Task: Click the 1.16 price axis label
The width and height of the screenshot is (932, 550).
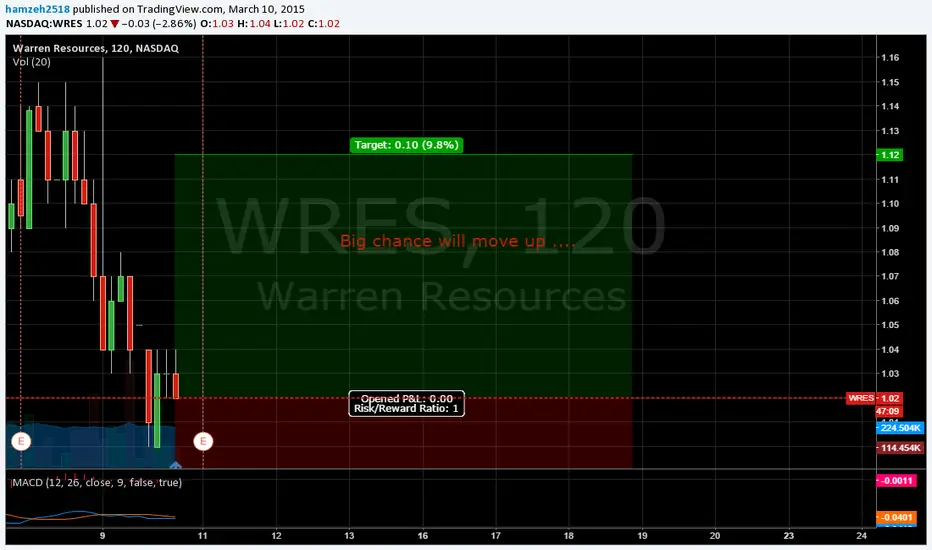Action: (x=890, y=58)
